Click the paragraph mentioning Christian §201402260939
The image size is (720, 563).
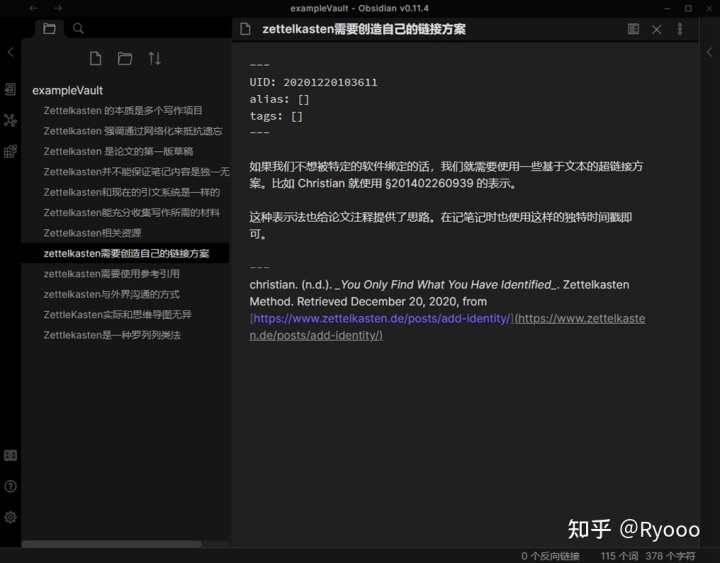(x=446, y=175)
